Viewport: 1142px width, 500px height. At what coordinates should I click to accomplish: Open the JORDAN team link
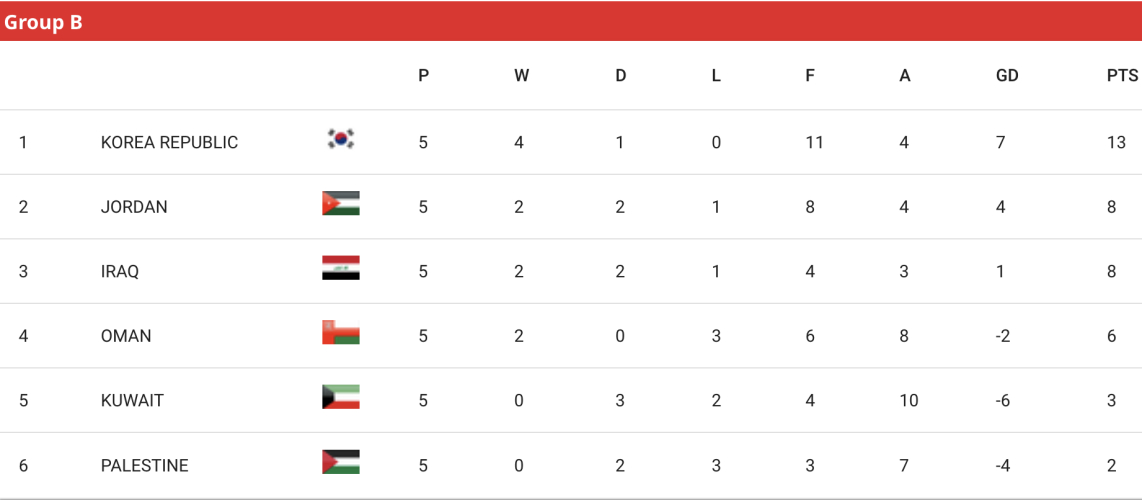pos(134,207)
